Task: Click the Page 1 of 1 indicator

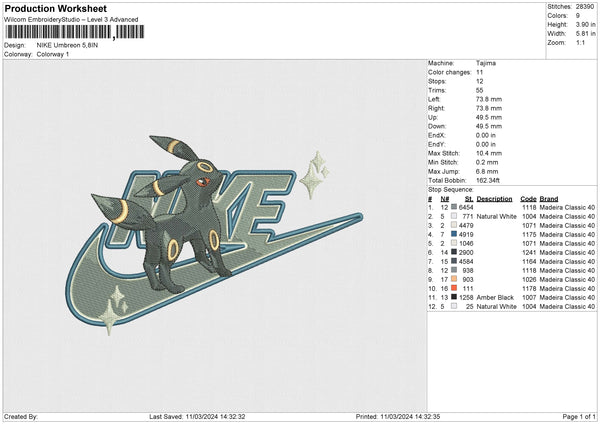Action: 579,417
